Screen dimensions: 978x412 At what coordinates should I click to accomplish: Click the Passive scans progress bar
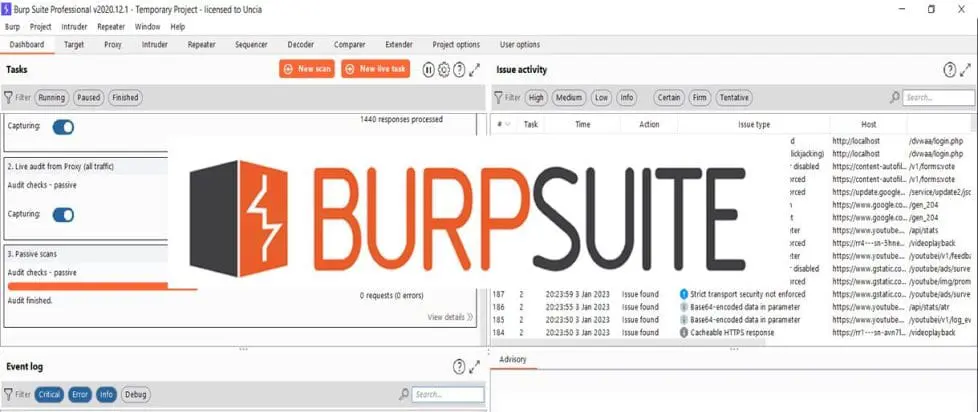click(x=100, y=286)
